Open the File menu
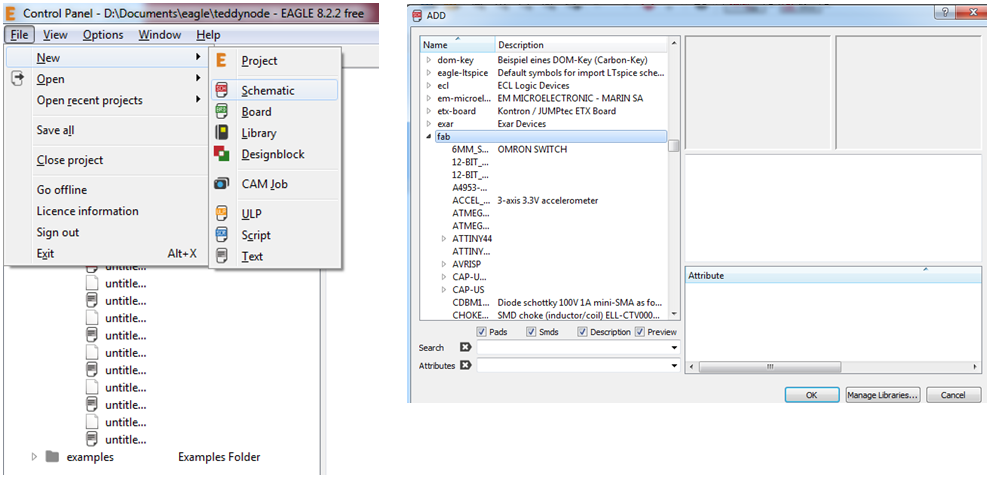 (x=19, y=35)
